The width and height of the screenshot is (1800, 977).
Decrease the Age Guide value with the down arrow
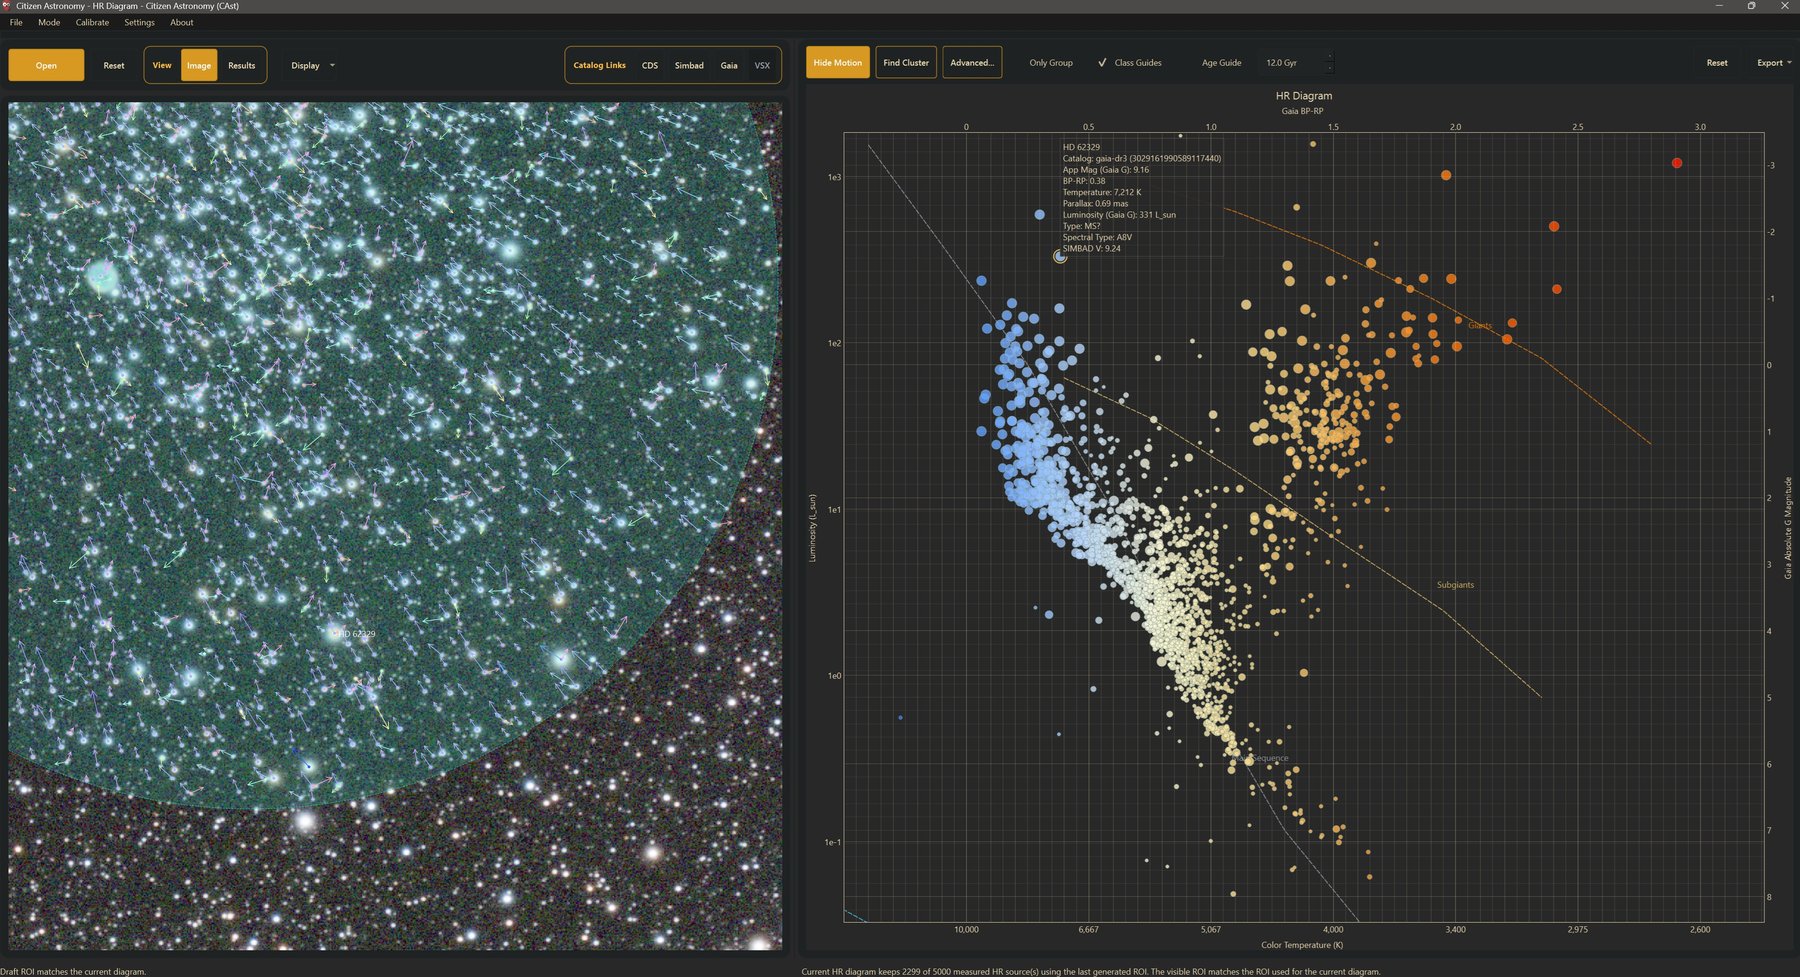tap(1329, 69)
